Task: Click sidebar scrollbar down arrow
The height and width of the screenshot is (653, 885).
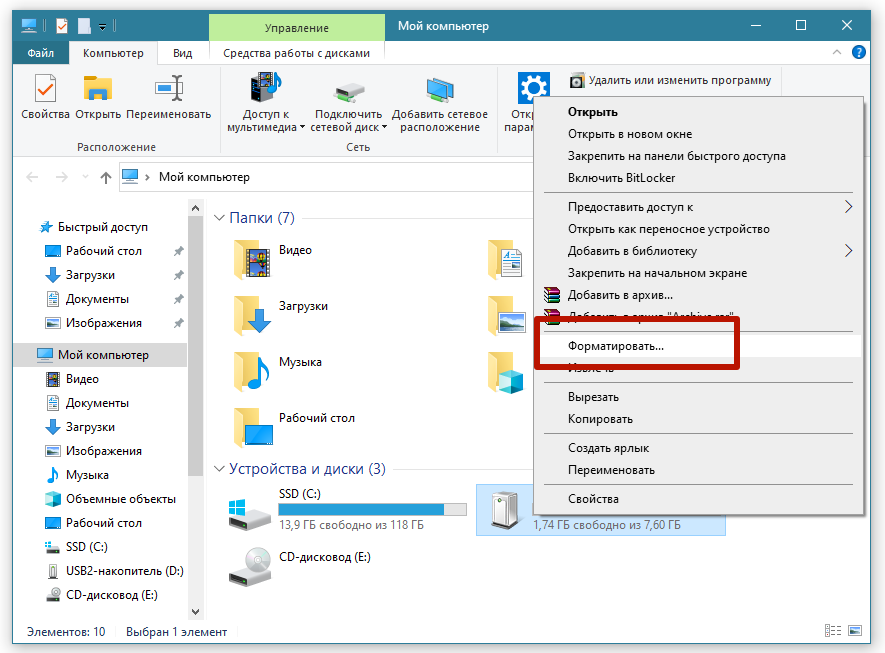Action: click(x=195, y=612)
